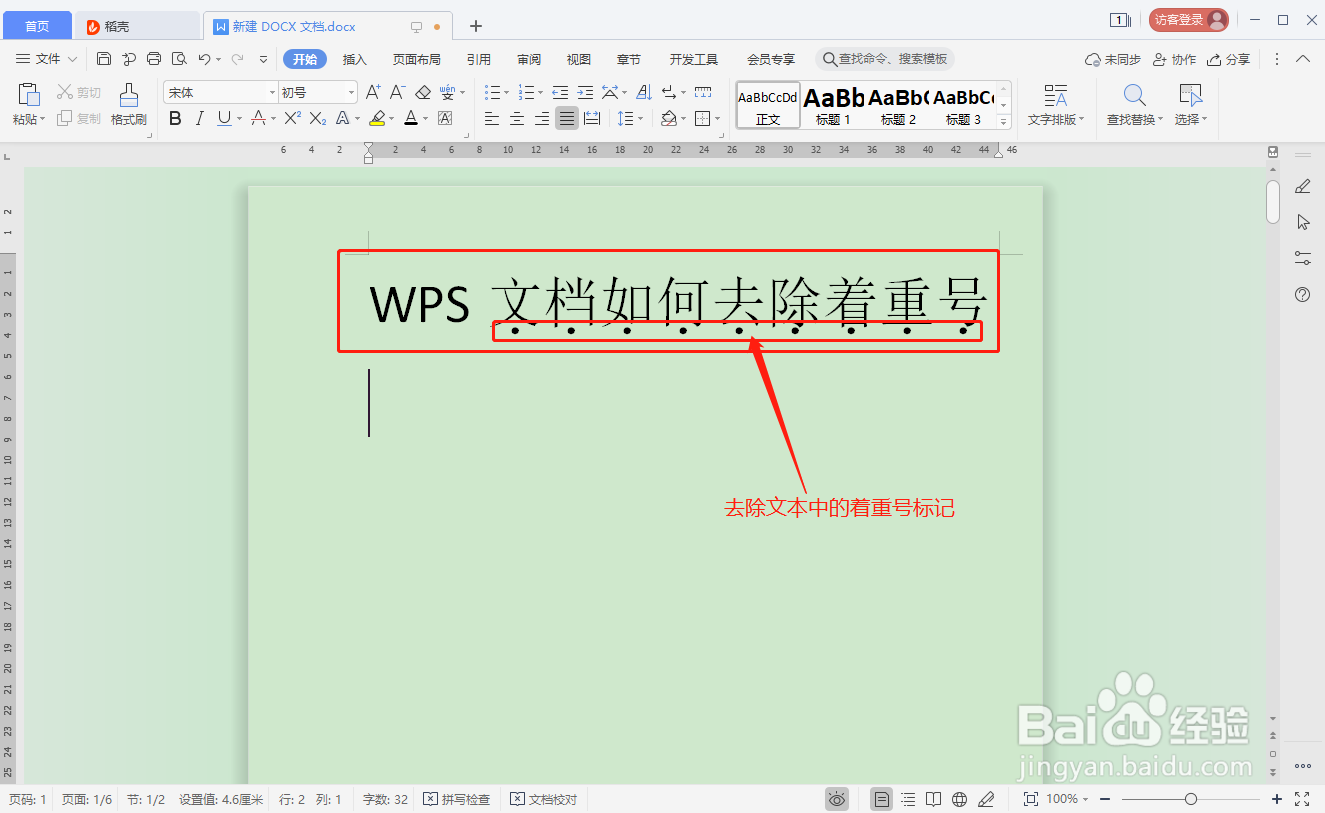Click the highlight color marker swatch
The image size is (1325, 813).
(376, 119)
